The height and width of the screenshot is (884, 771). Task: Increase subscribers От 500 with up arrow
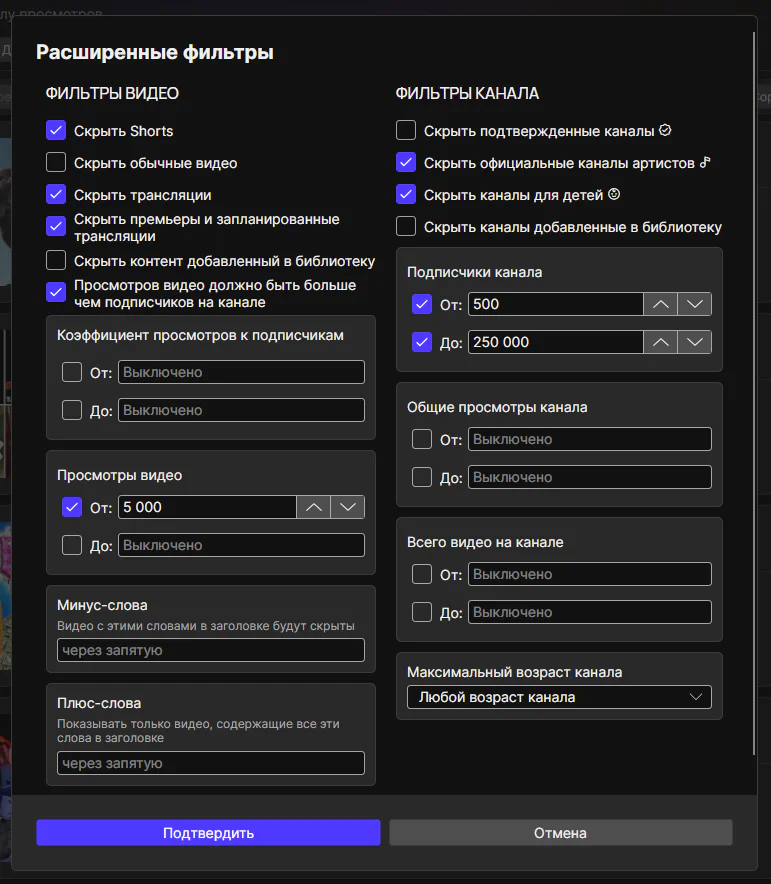click(x=661, y=304)
